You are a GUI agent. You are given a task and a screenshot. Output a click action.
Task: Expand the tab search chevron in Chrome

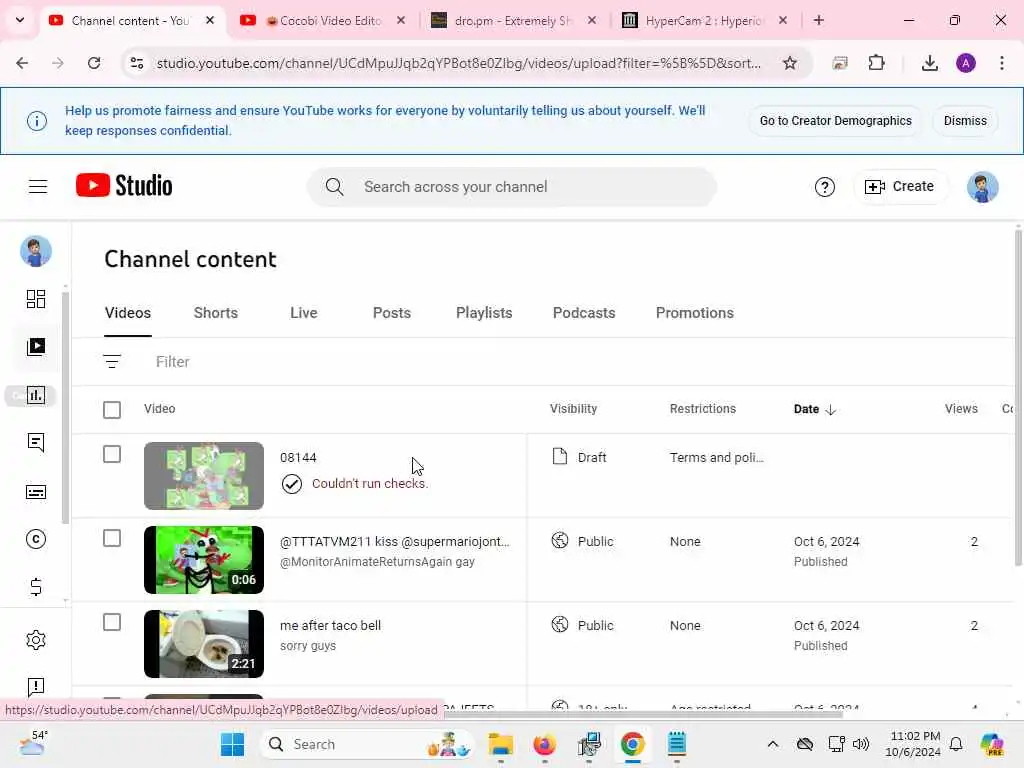(20, 20)
